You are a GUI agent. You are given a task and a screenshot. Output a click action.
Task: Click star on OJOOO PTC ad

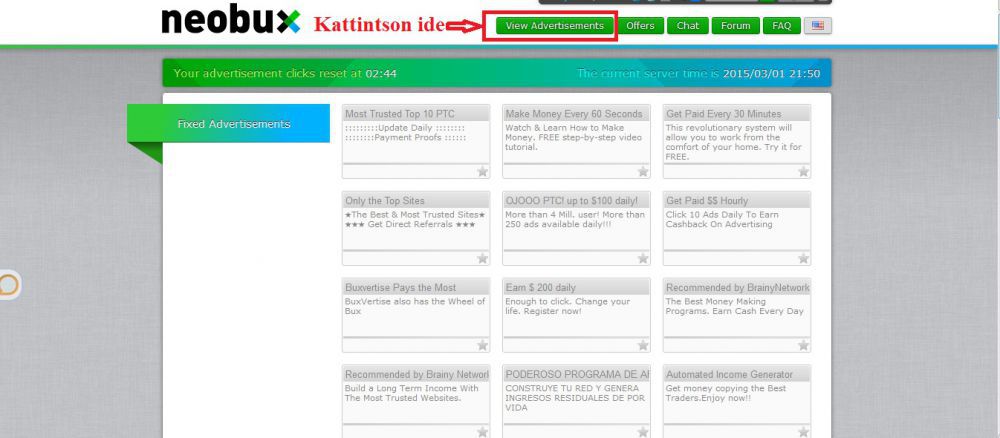(643, 259)
